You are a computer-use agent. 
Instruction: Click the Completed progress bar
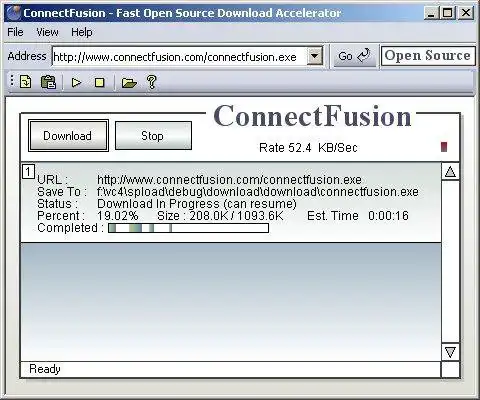tap(188, 228)
